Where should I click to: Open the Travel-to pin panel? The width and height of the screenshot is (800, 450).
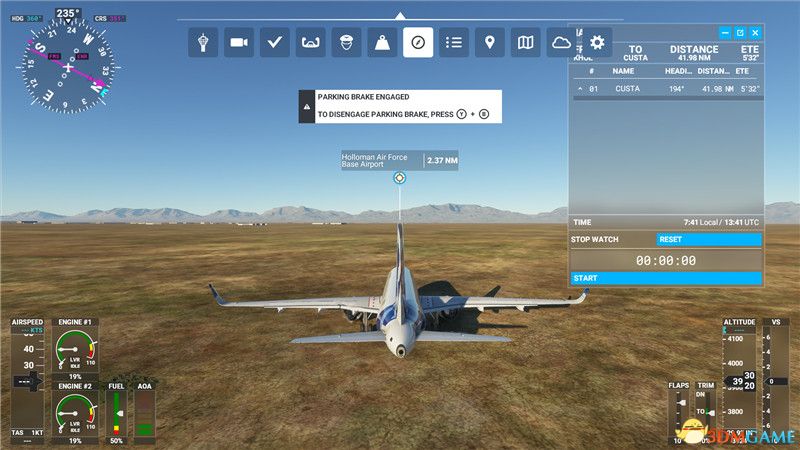coord(489,42)
